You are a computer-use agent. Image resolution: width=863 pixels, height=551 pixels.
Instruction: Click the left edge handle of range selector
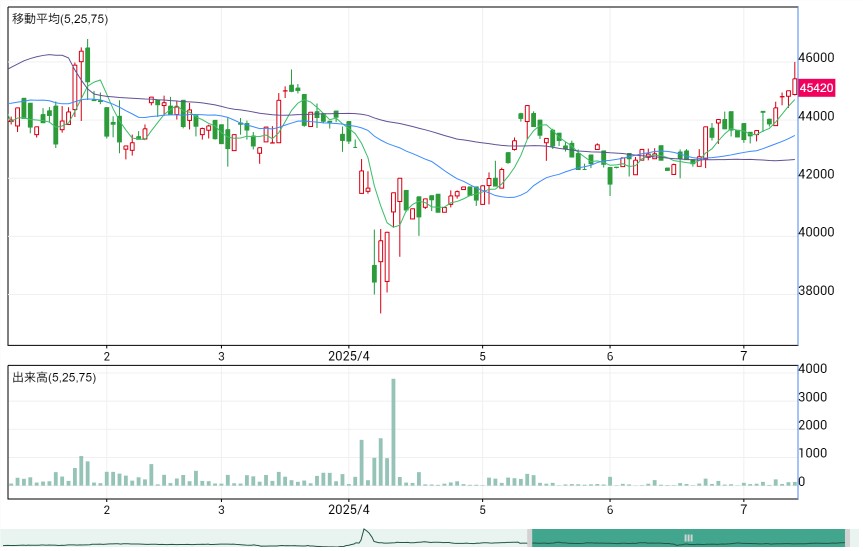tap(529, 538)
